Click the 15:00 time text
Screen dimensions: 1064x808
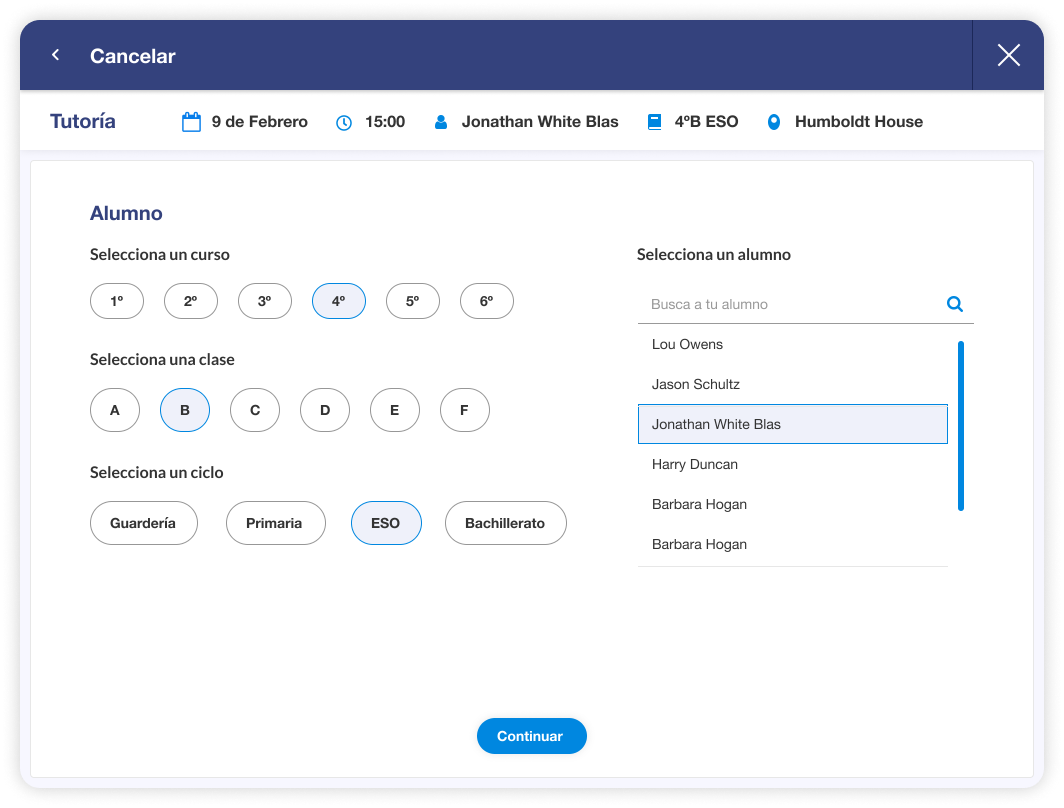click(x=385, y=122)
